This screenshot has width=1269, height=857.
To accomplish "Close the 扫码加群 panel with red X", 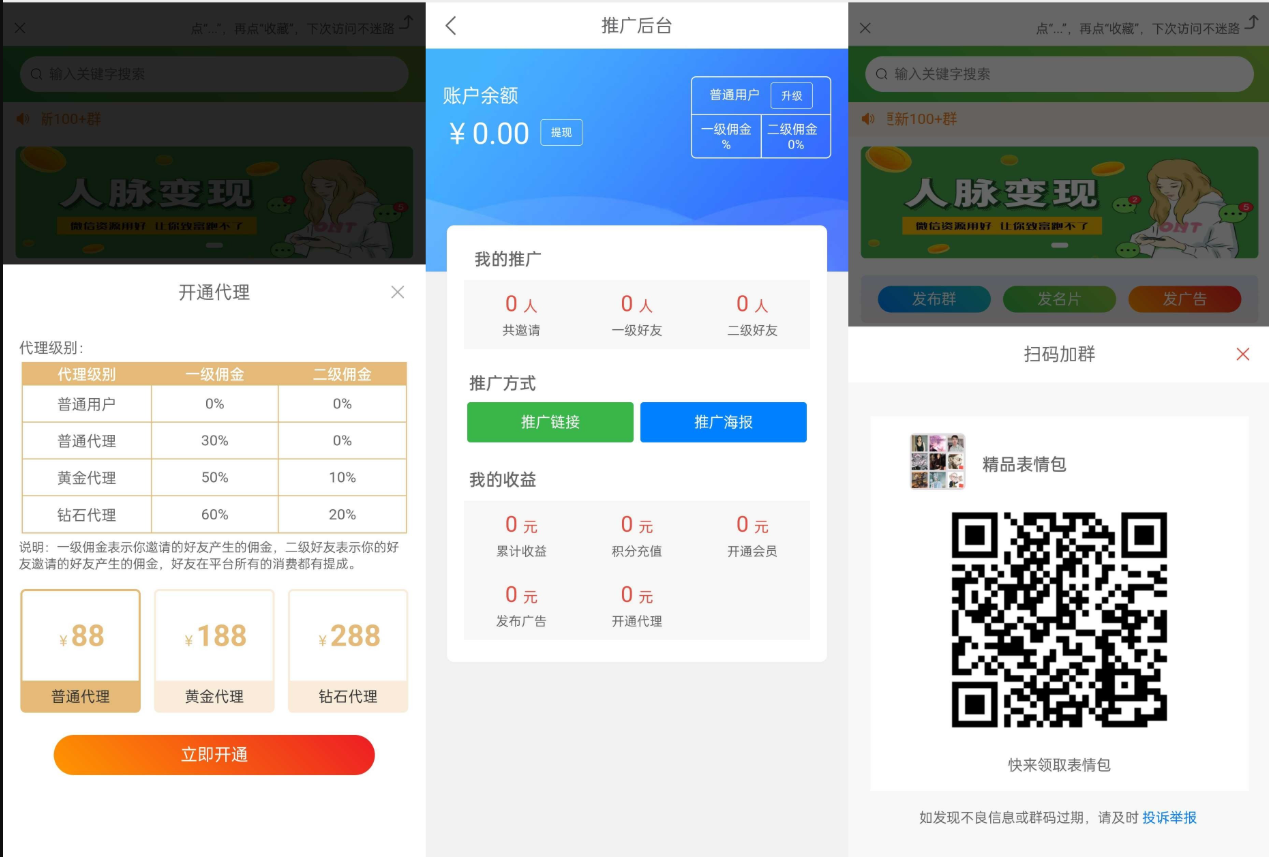I will pos(1243,354).
